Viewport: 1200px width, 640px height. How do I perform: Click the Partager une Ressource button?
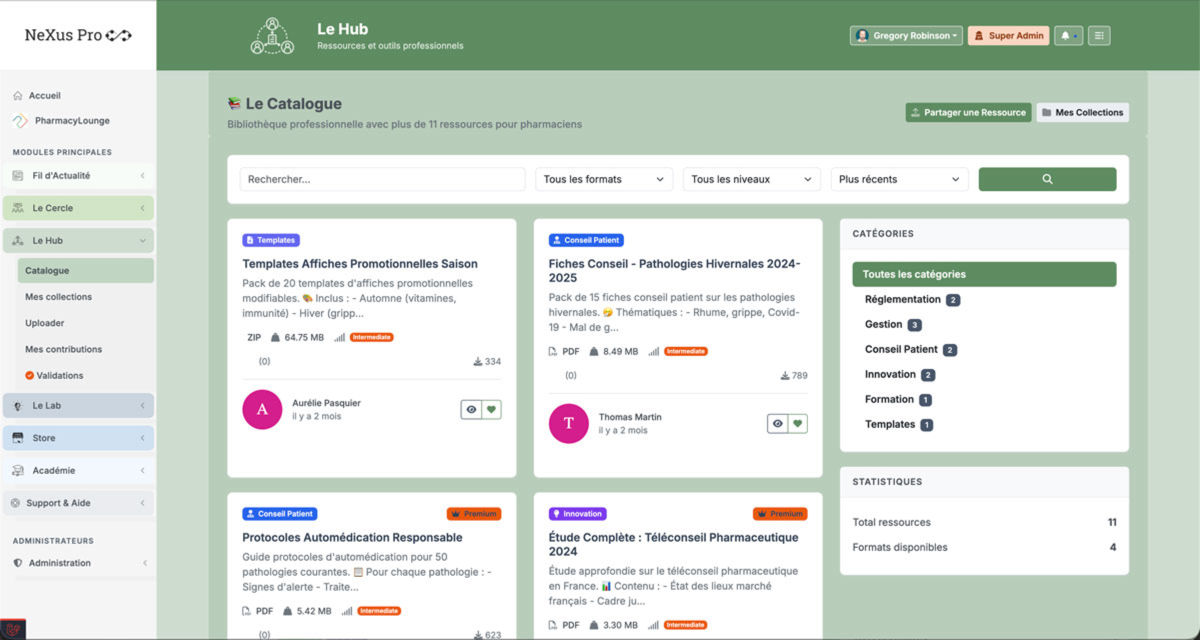967,112
